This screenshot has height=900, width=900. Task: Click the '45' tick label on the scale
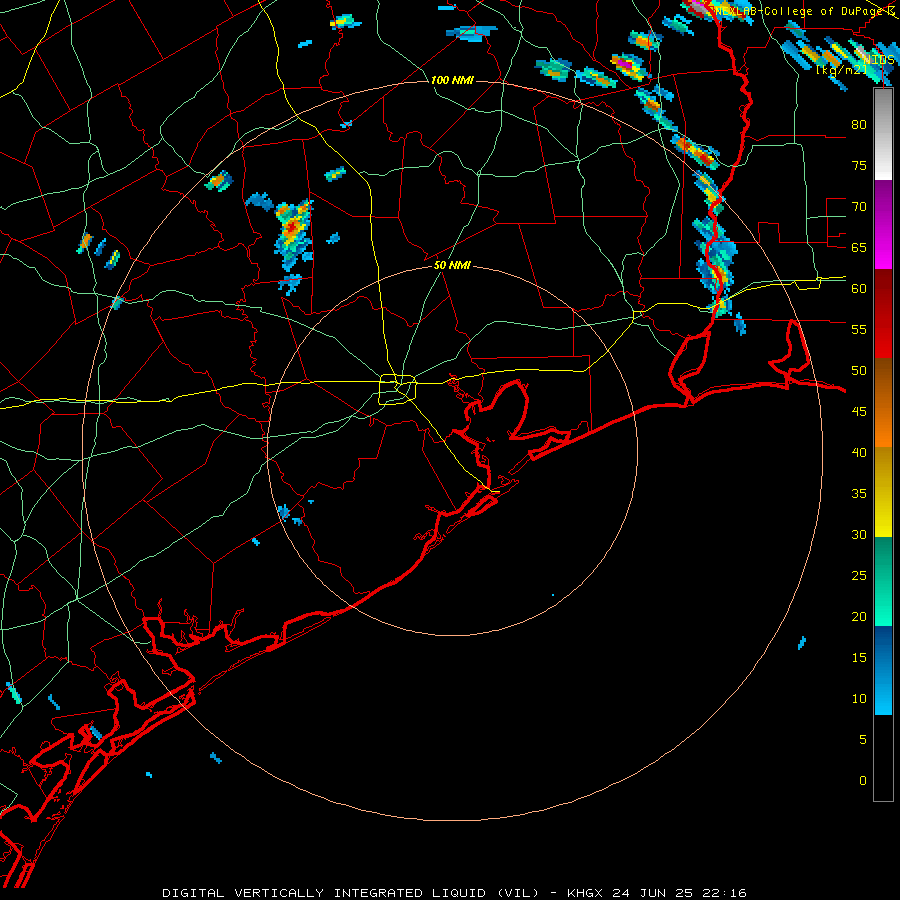point(859,412)
